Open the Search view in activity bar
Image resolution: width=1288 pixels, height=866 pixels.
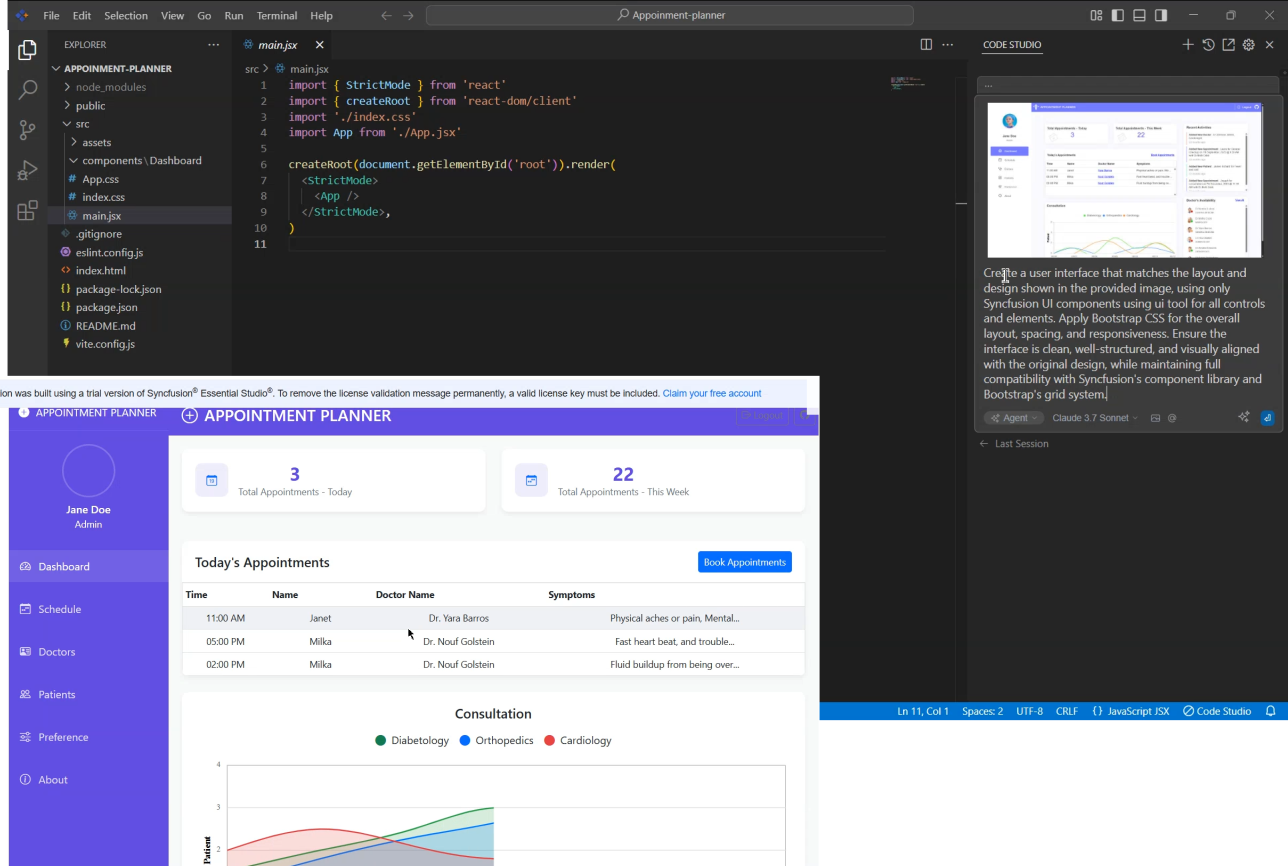point(28,90)
